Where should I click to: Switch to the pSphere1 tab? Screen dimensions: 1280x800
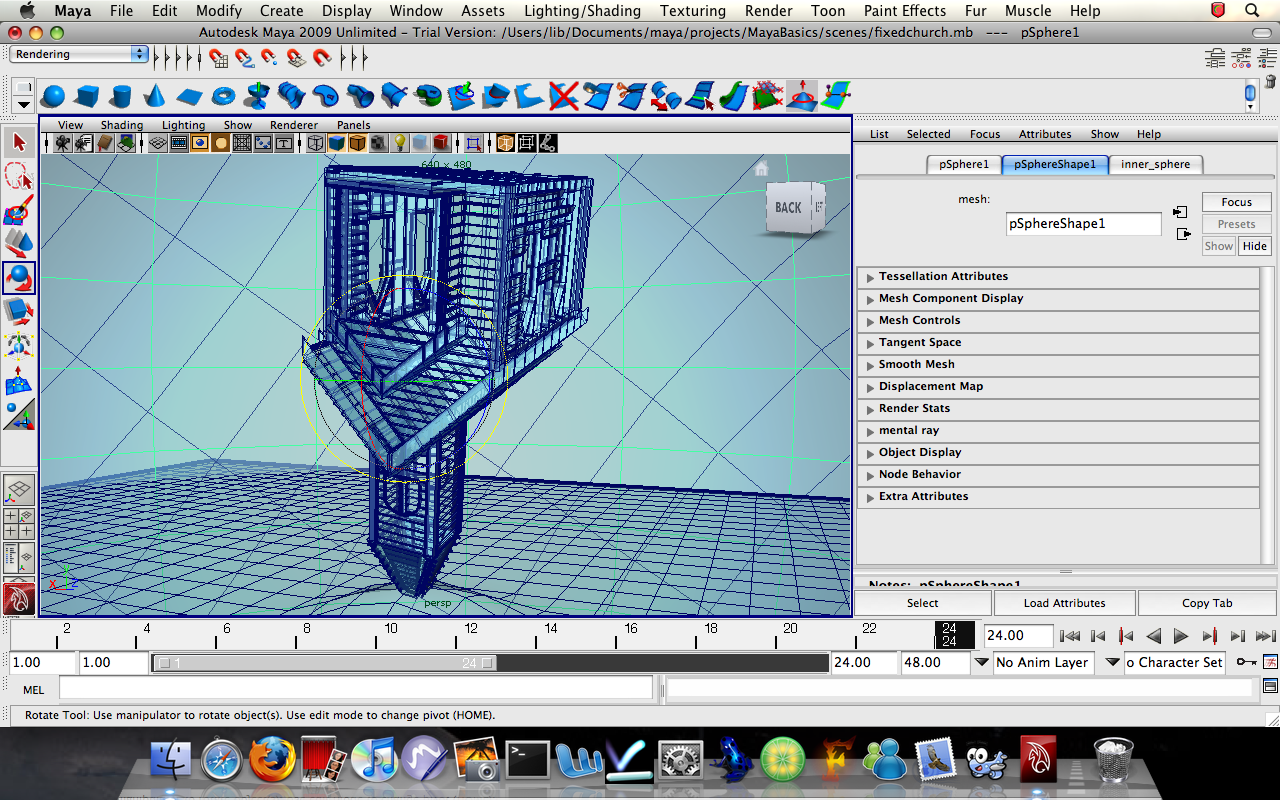tap(964, 165)
